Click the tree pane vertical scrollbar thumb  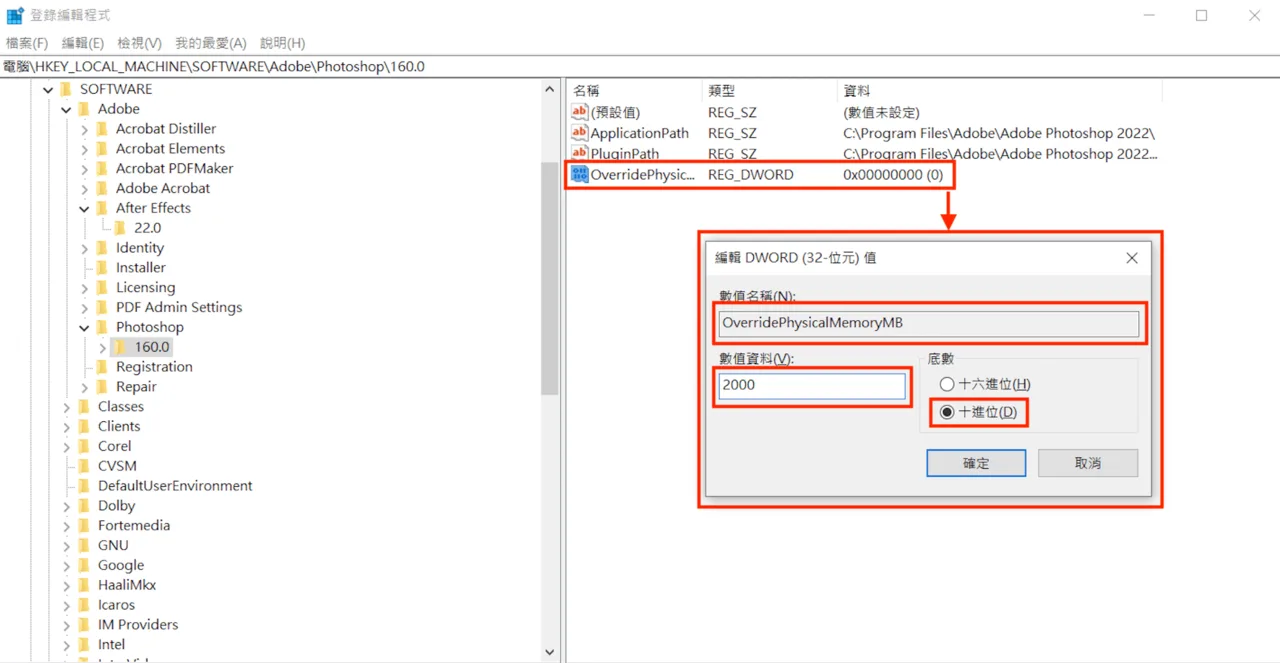coord(550,277)
